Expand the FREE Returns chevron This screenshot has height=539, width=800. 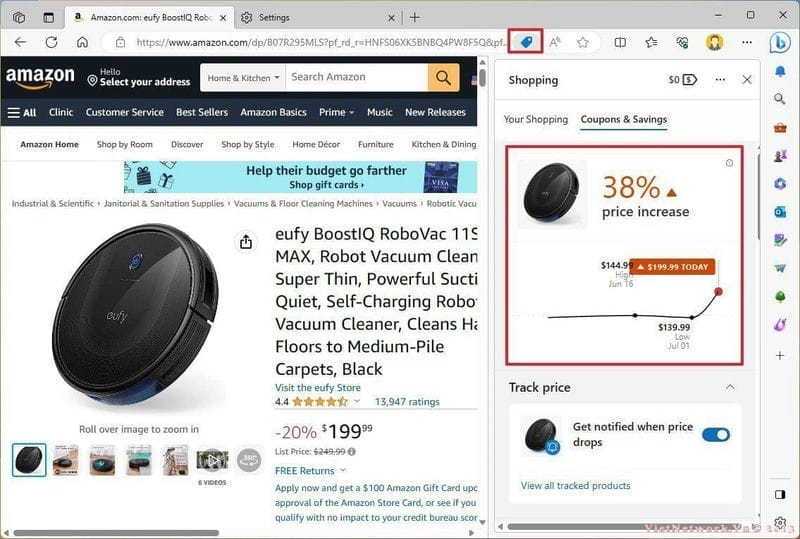[x=343, y=470]
